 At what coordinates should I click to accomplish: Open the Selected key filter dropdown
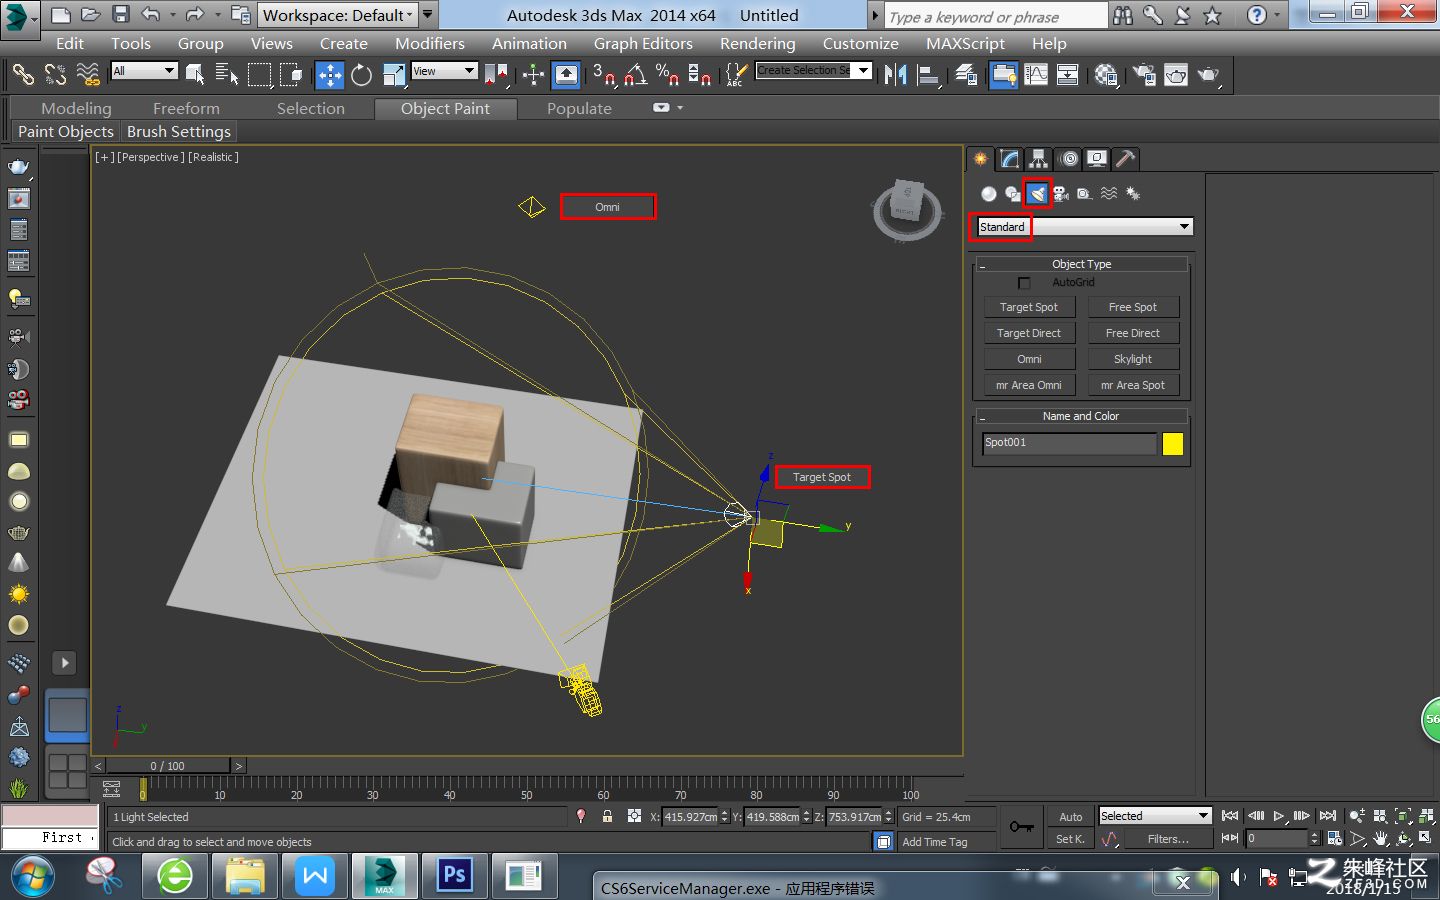click(1155, 816)
